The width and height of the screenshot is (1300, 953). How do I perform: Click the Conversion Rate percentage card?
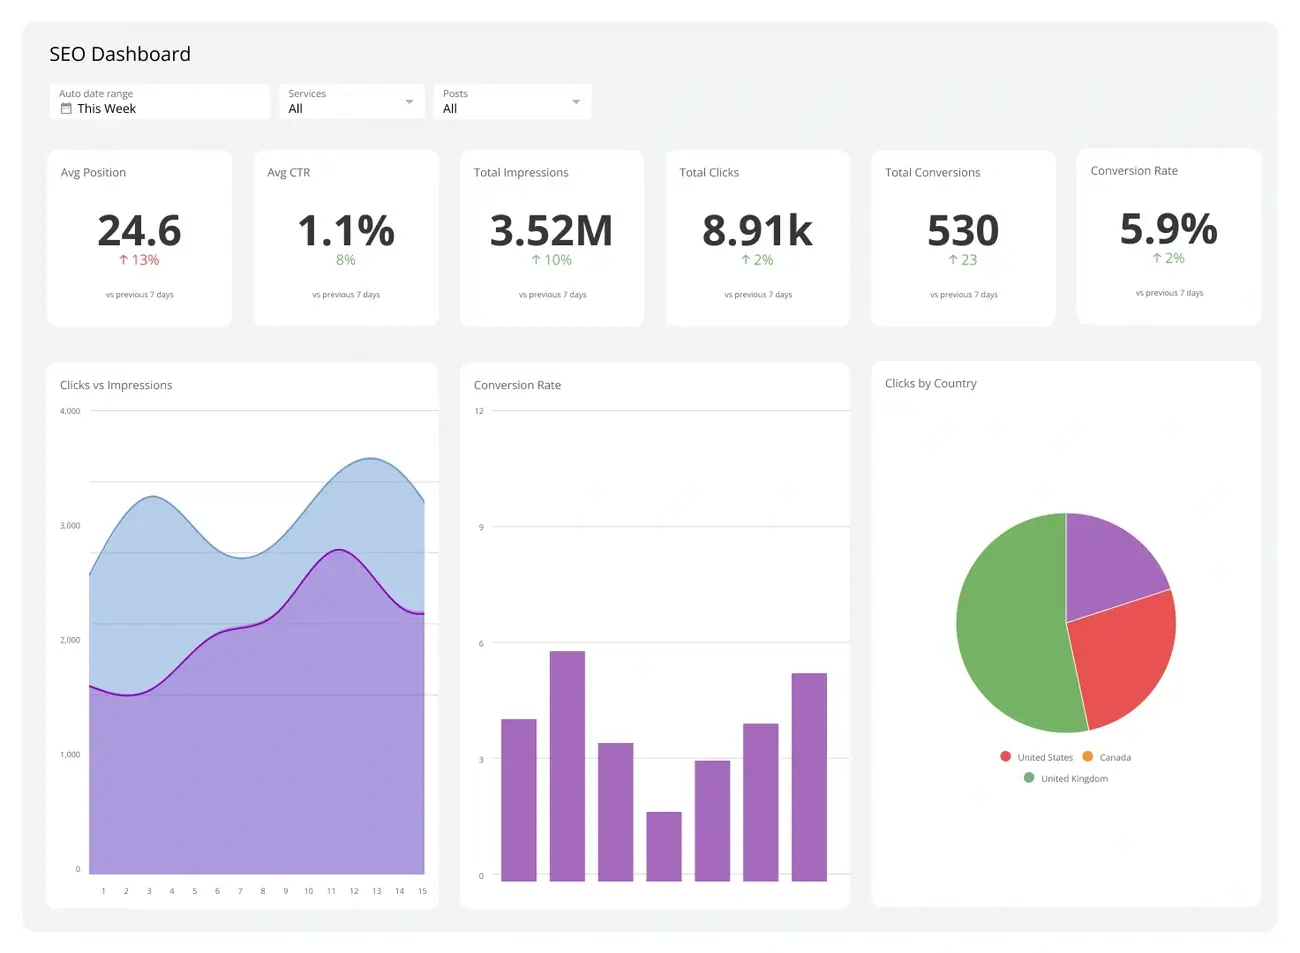click(x=1168, y=237)
